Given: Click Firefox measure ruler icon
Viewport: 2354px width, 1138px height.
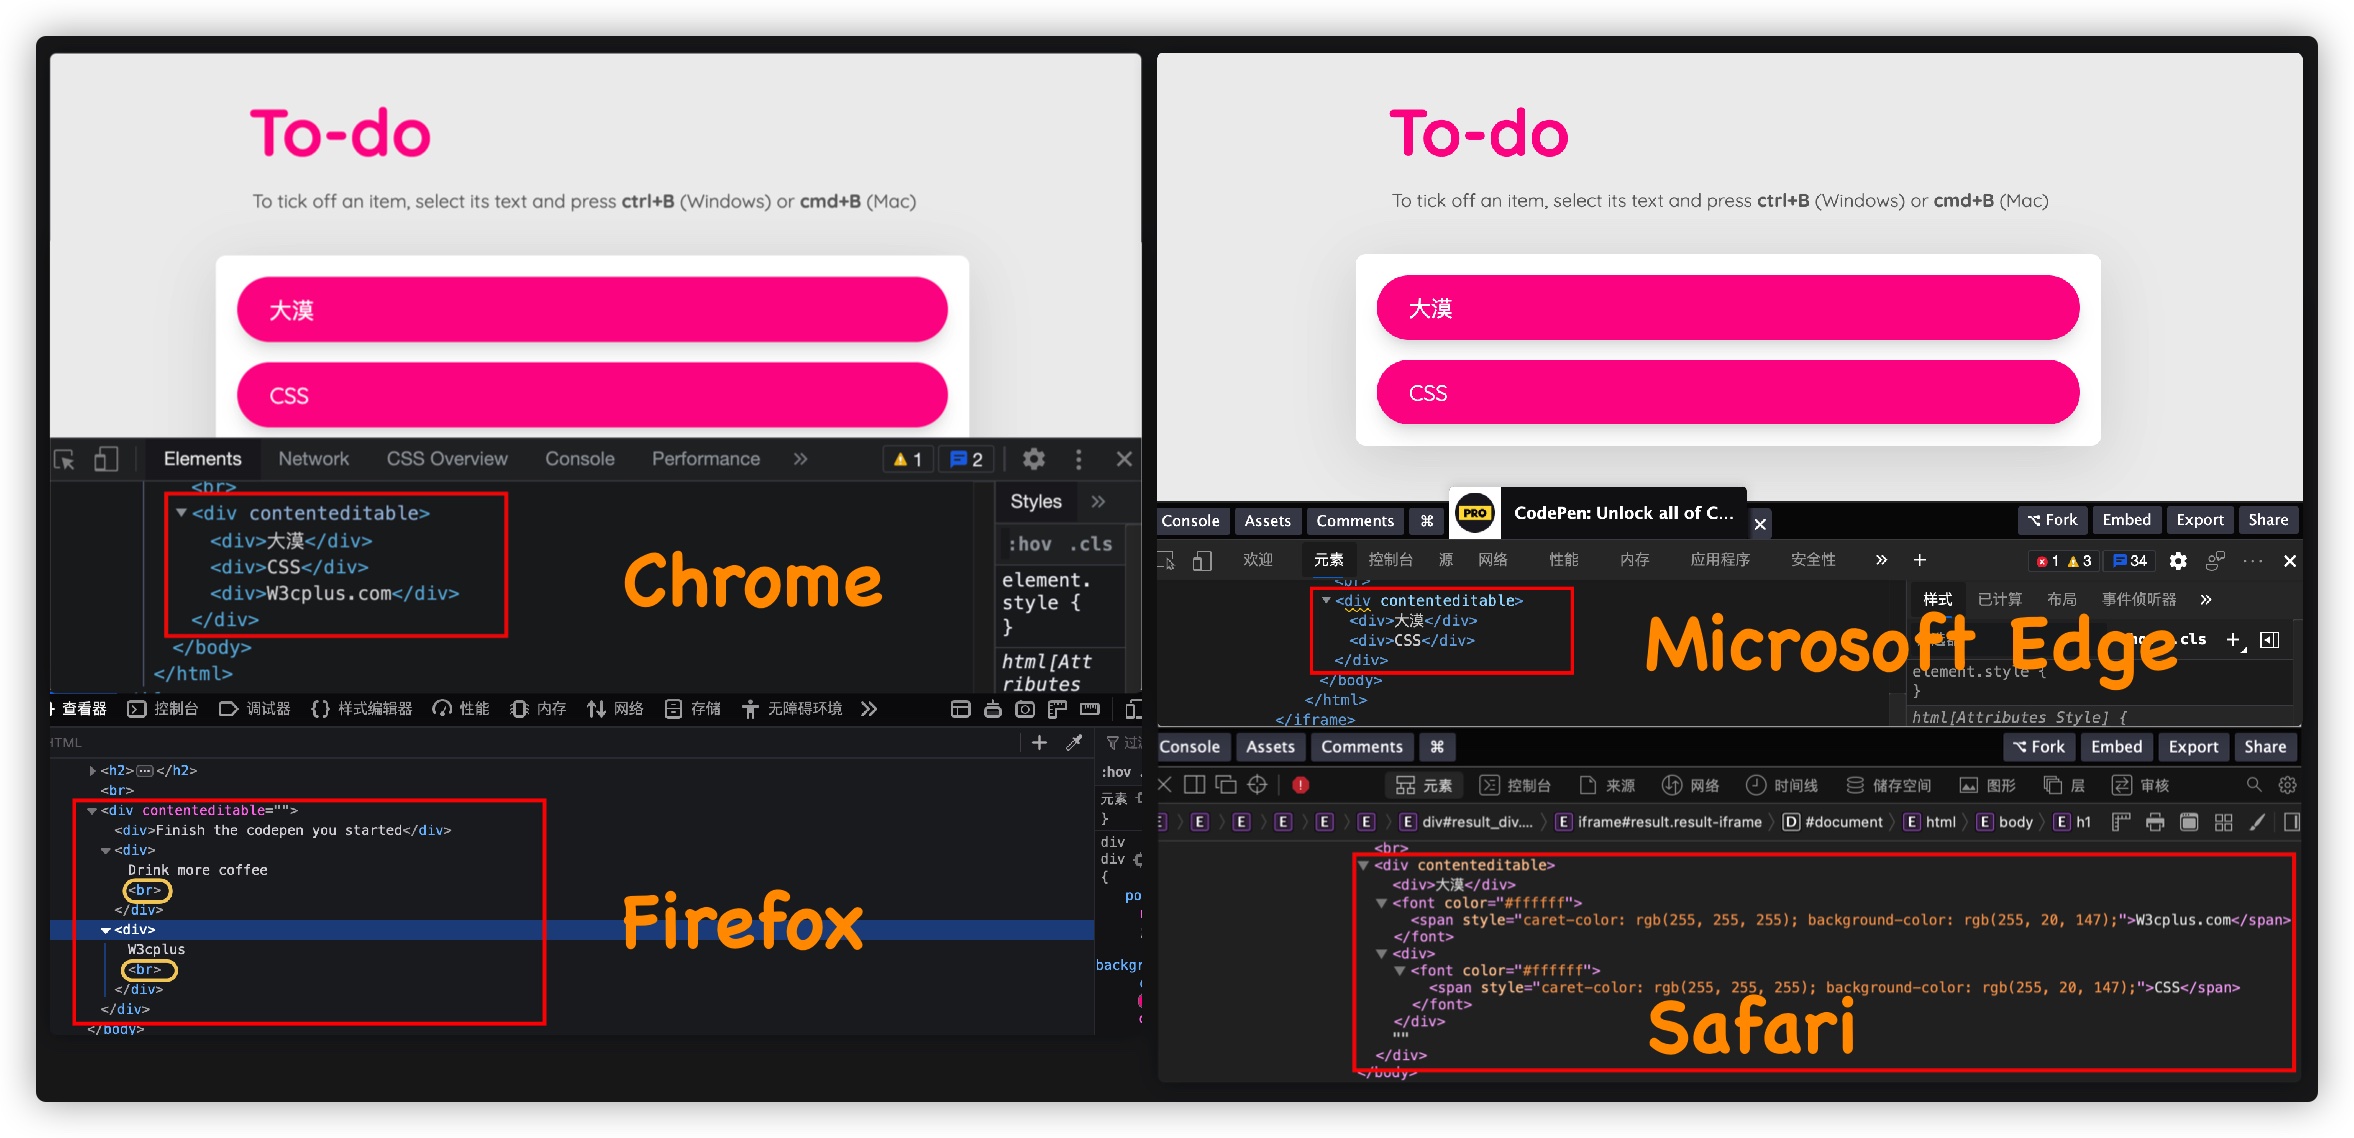Looking at the screenshot, I should point(1090,709).
